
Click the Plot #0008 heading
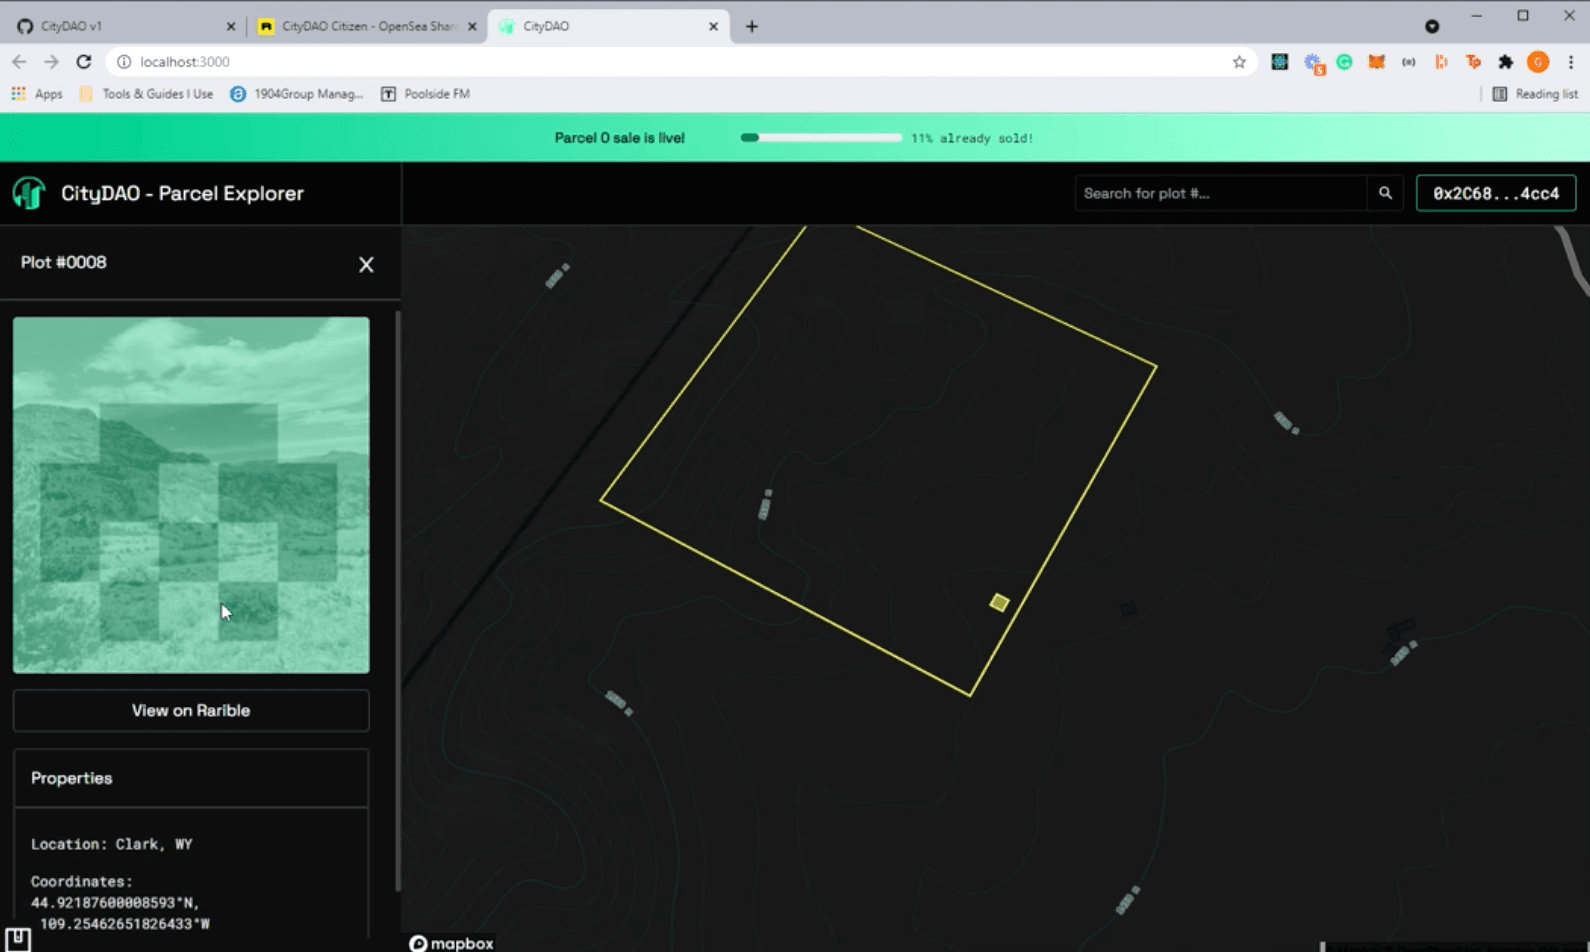tap(64, 262)
